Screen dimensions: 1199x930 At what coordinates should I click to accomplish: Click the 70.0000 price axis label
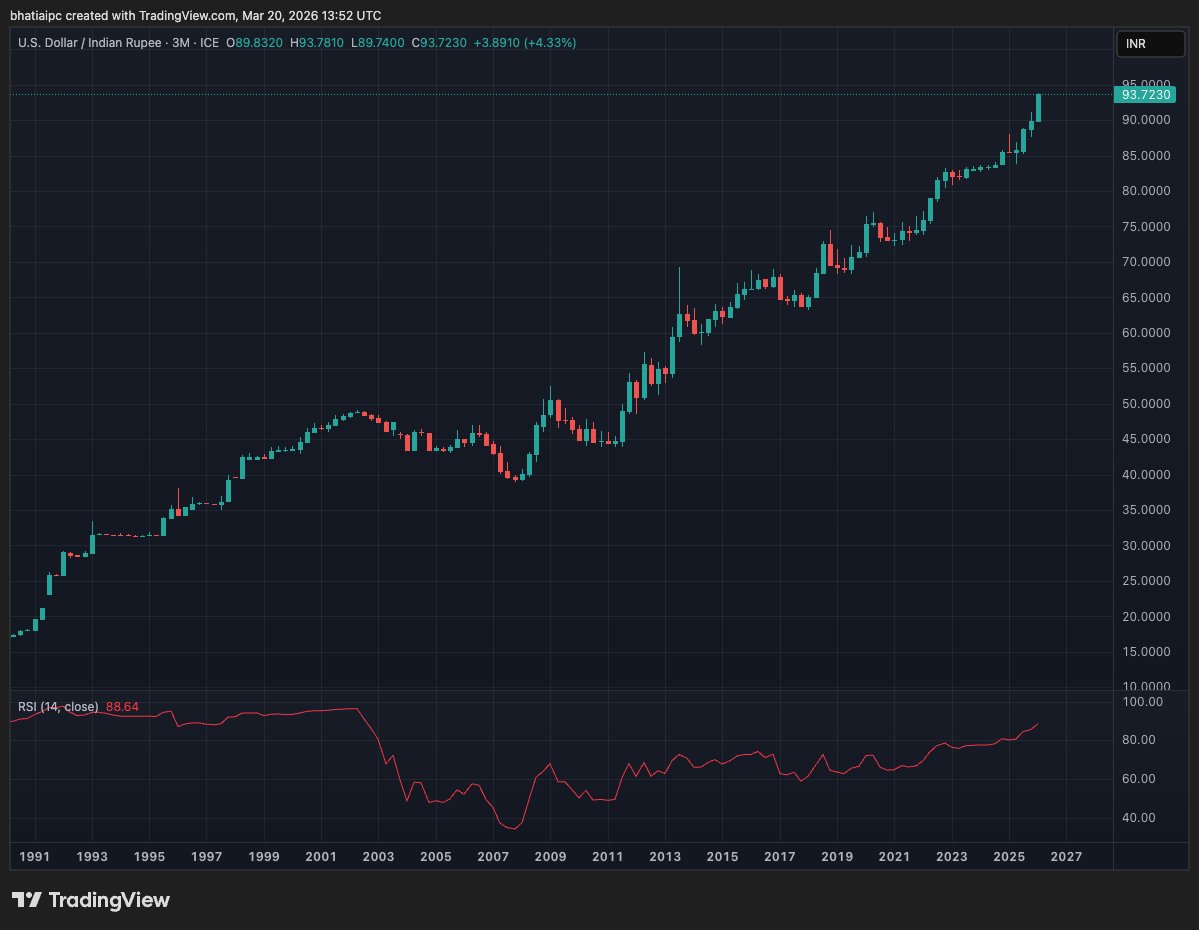point(1146,262)
